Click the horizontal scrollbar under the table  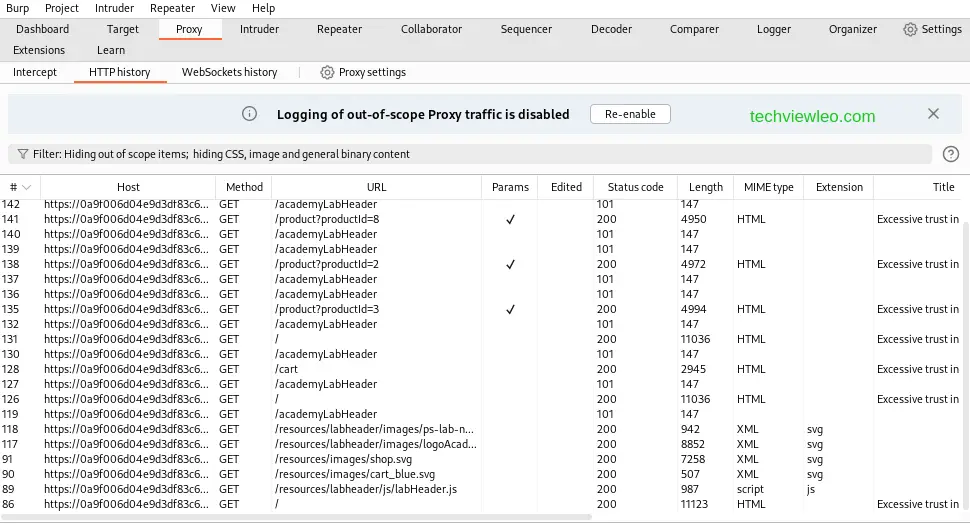tap(300, 517)
